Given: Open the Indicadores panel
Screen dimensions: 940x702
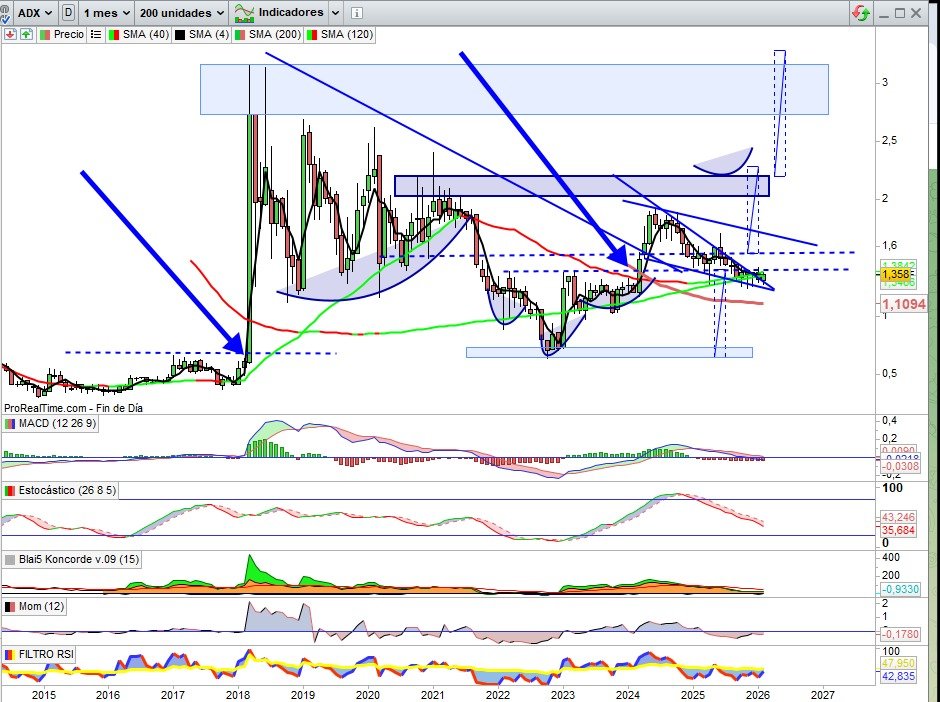Looking at the screenshot, I should (x=291, y=13).
